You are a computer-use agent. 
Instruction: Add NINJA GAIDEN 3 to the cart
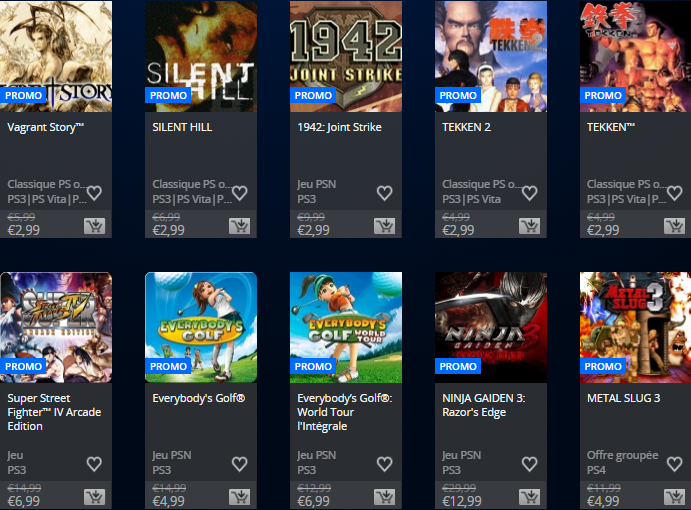coord(529,497)
